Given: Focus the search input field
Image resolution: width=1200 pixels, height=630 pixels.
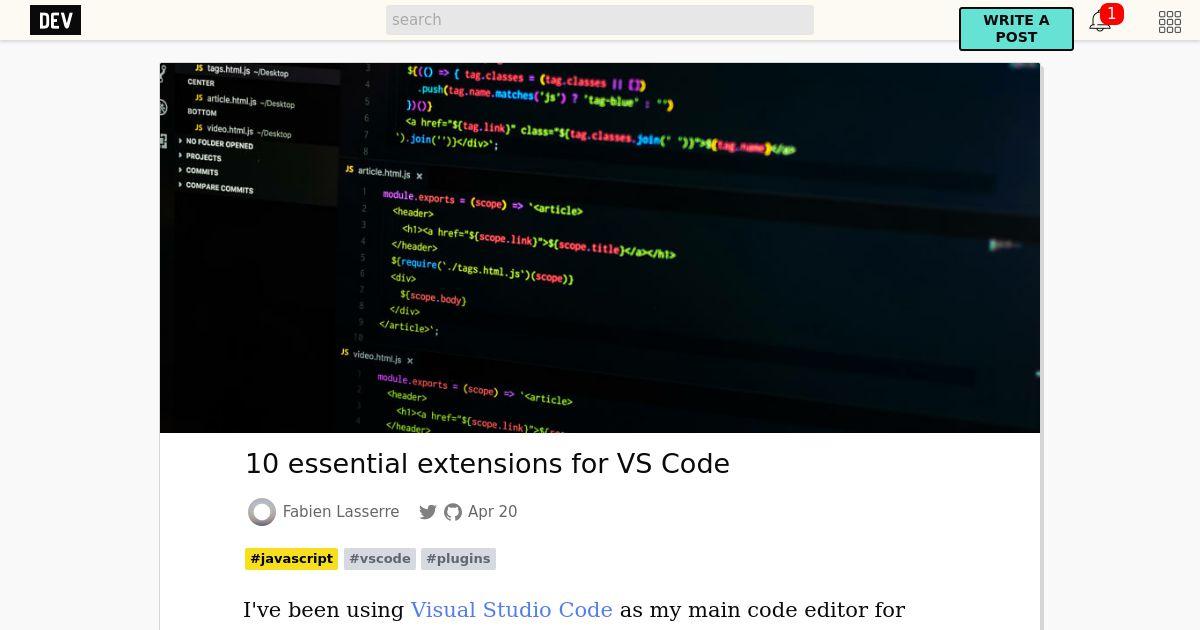Looking at the screenshot, I should click(x=600, y=20).
